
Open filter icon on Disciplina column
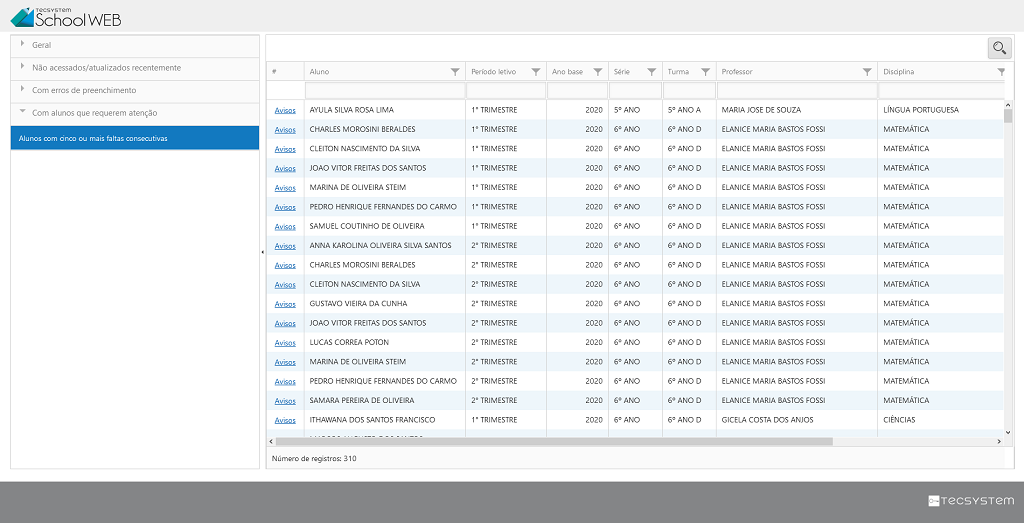[x=1001, y=72]
